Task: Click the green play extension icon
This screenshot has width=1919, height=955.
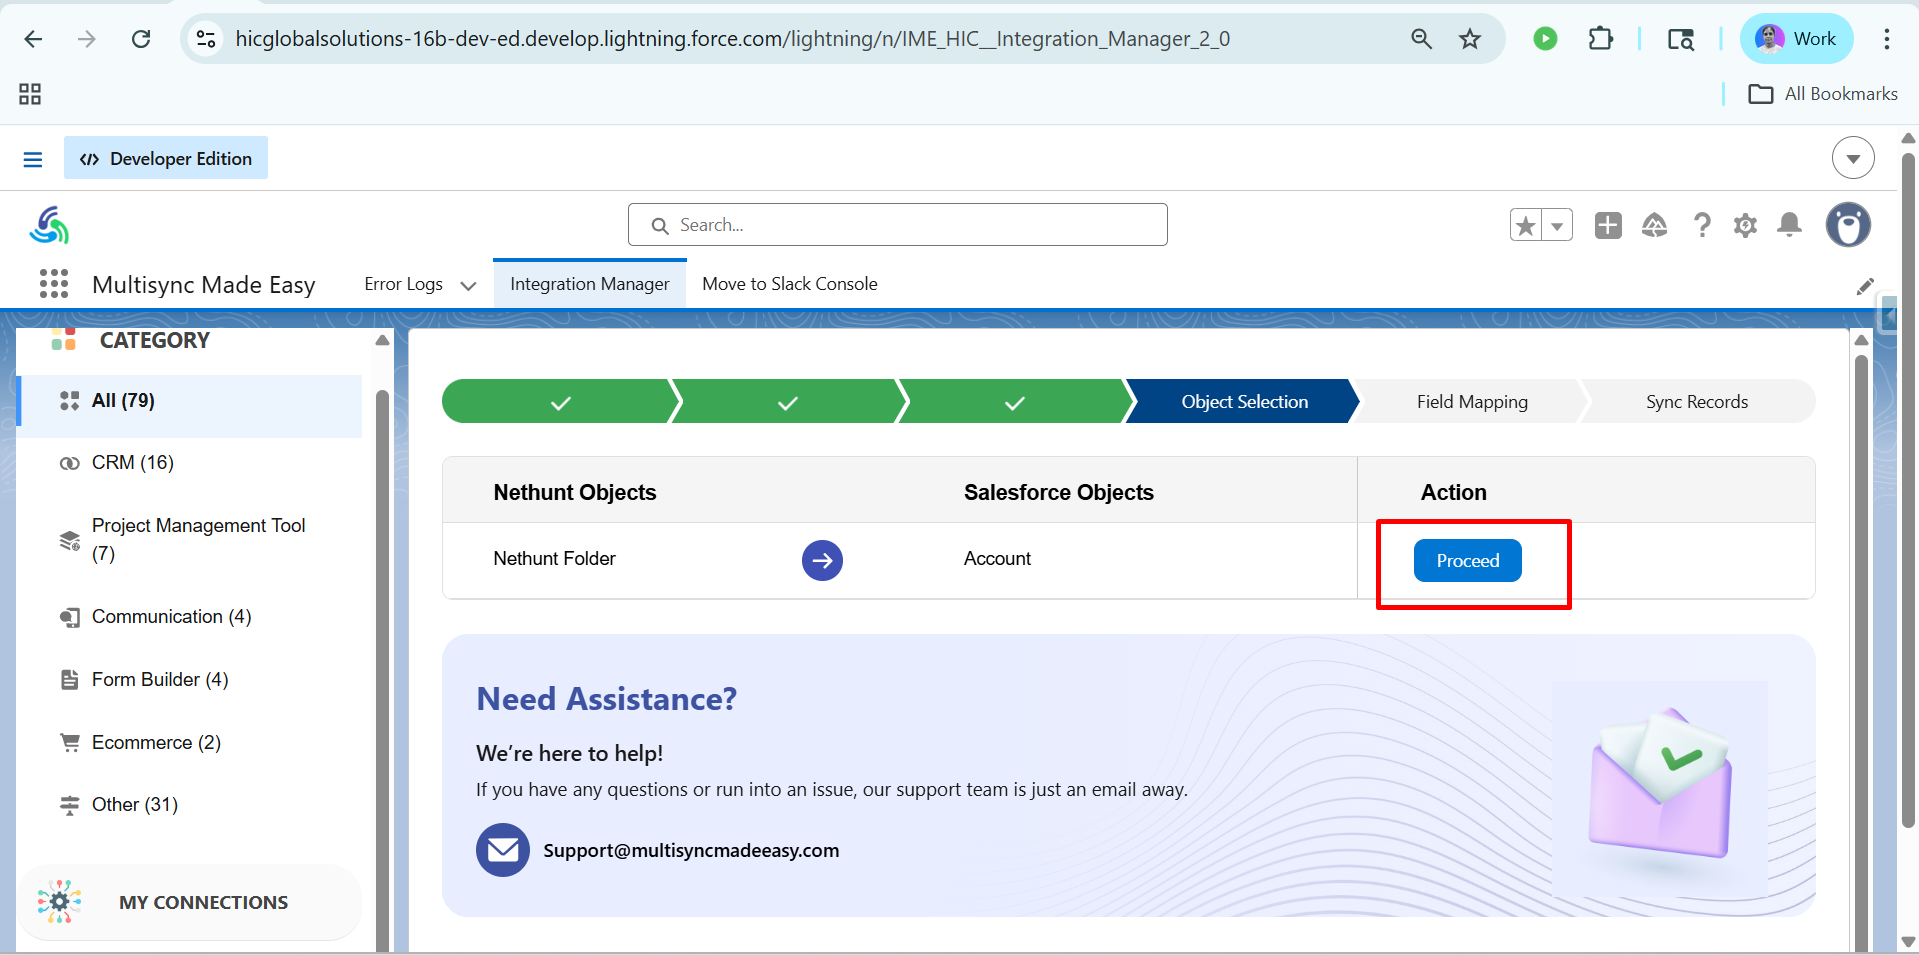Action: 1545,39
